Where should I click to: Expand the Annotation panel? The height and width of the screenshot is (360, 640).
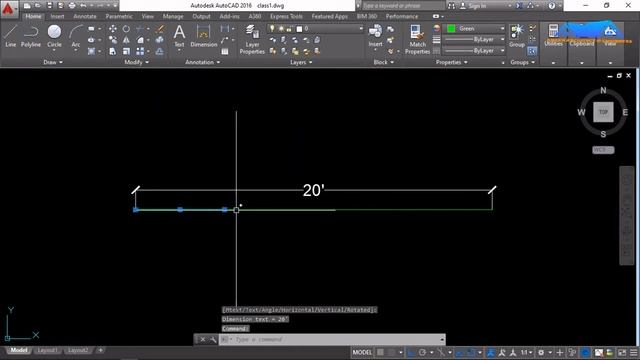point(202,62)
